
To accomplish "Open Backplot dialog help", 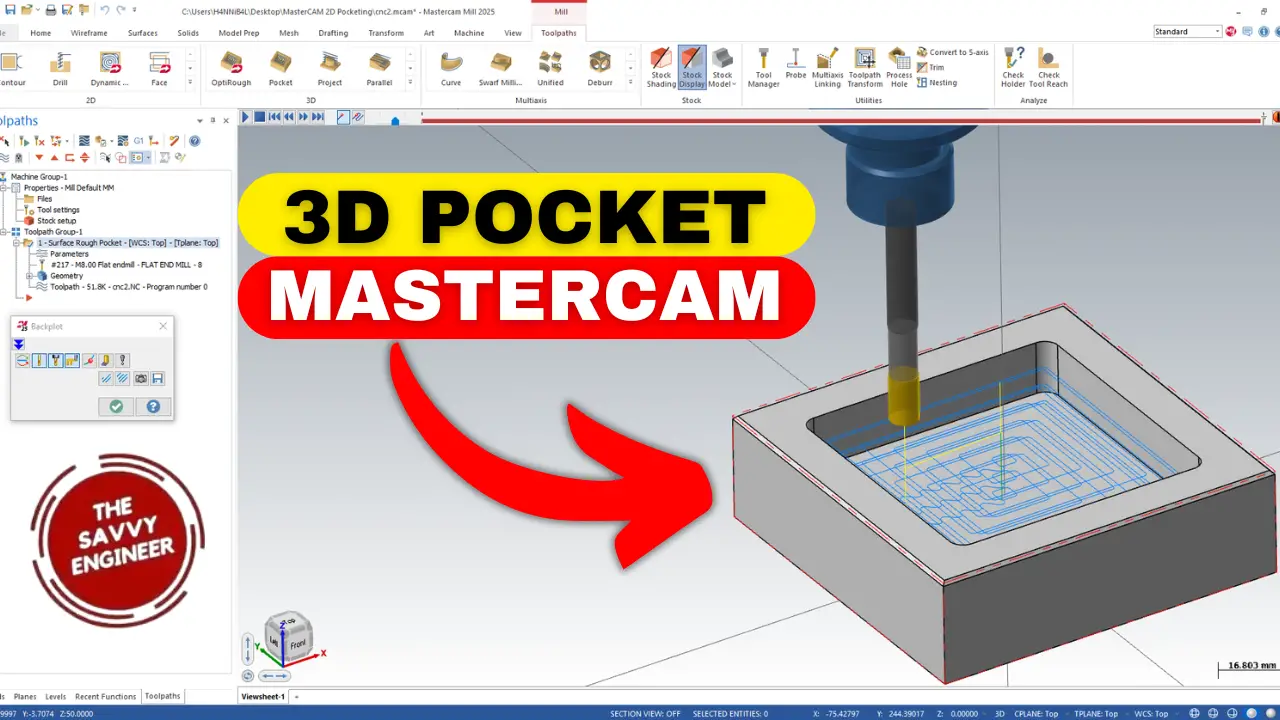I will (x=153, y=407).
